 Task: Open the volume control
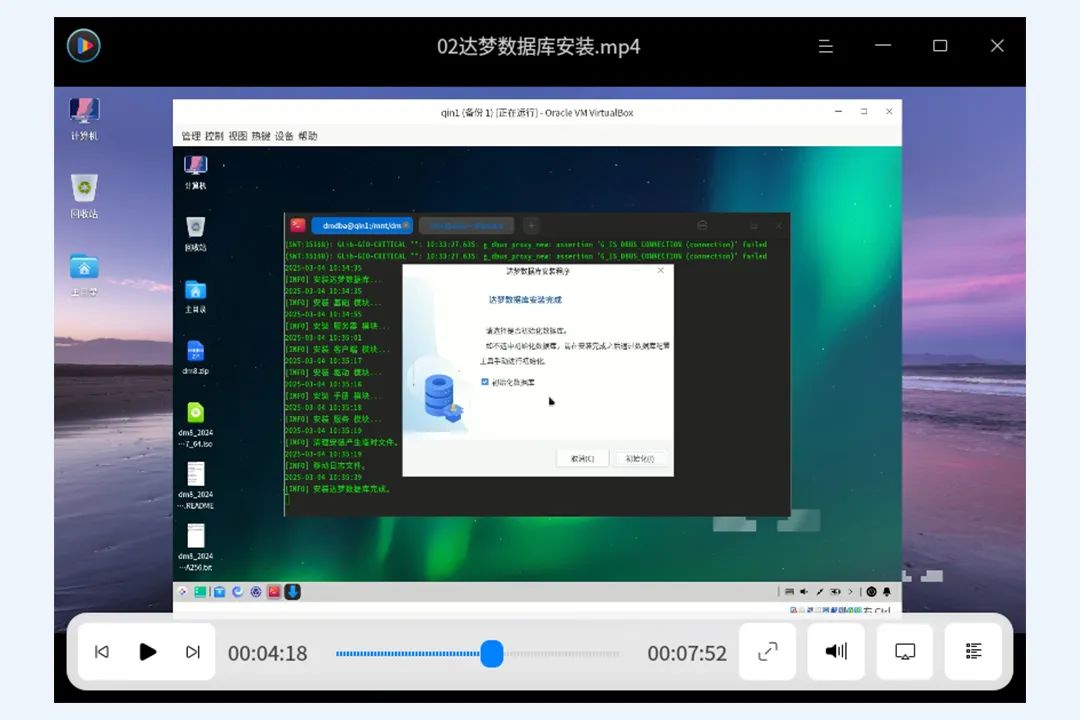coord(835,651)
